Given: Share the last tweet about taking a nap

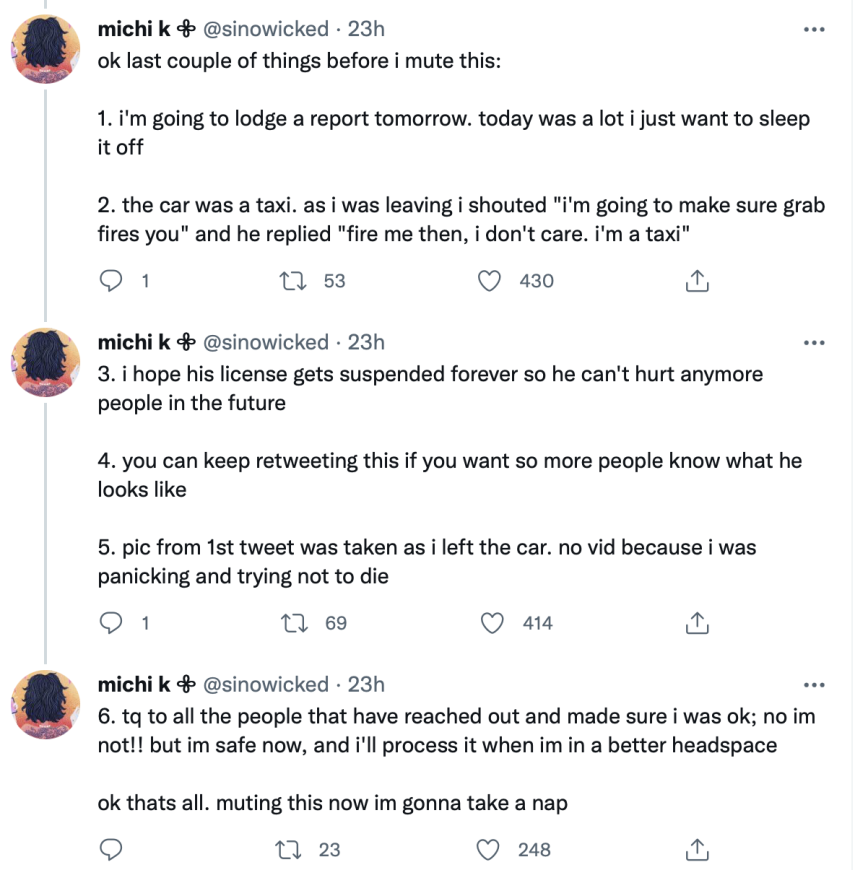Looking at the screenshot, I should coord(697,849).
